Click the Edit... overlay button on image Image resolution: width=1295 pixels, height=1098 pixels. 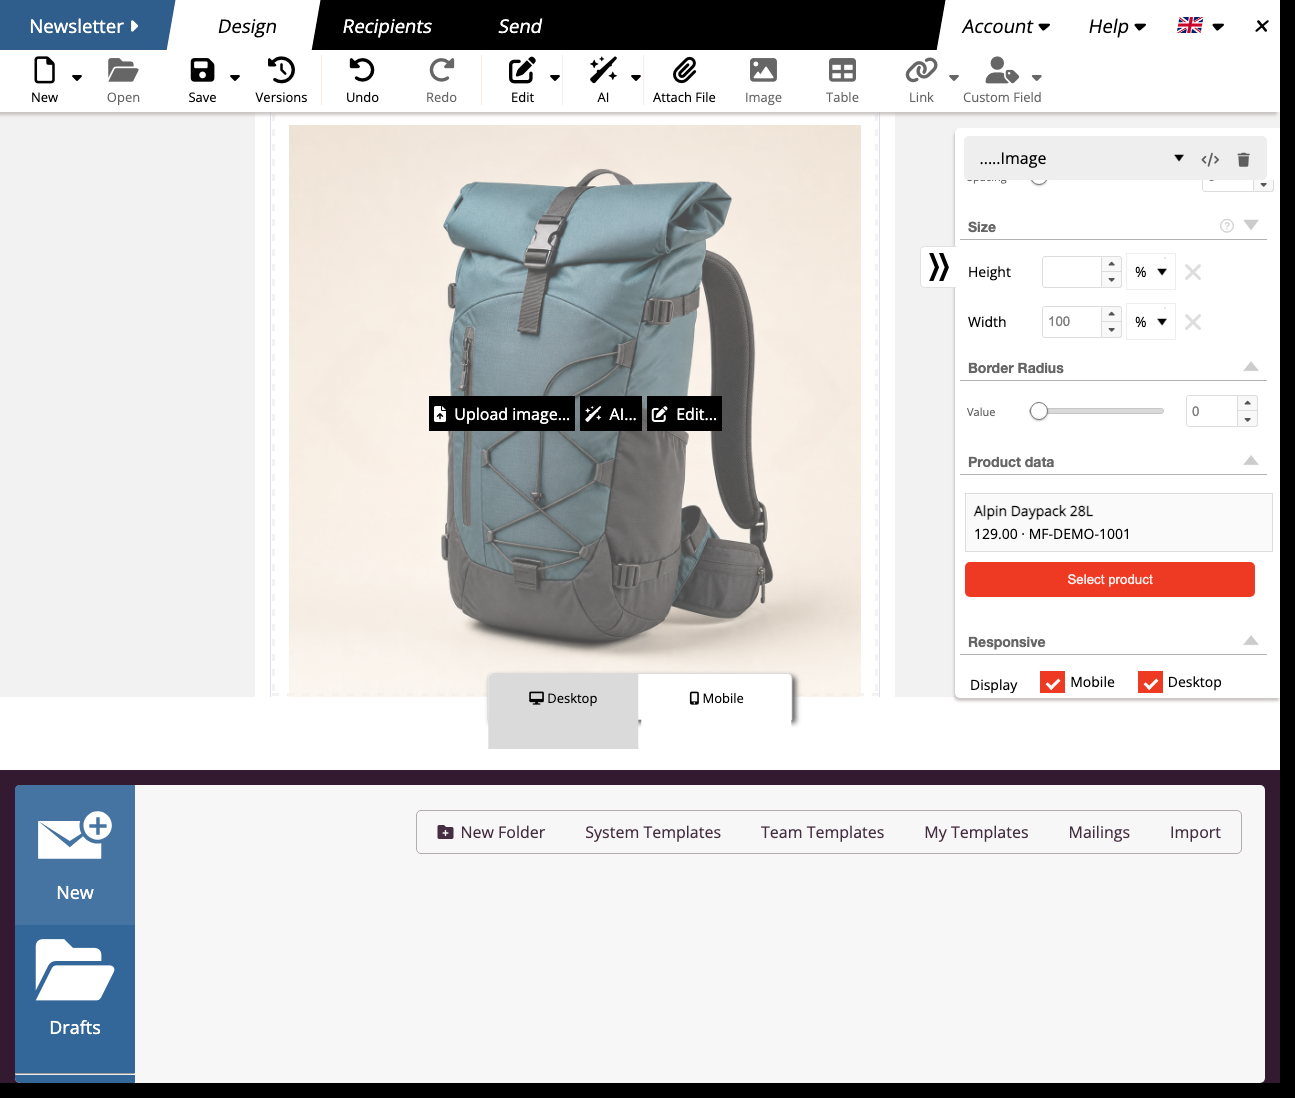[x=684, y=414]
